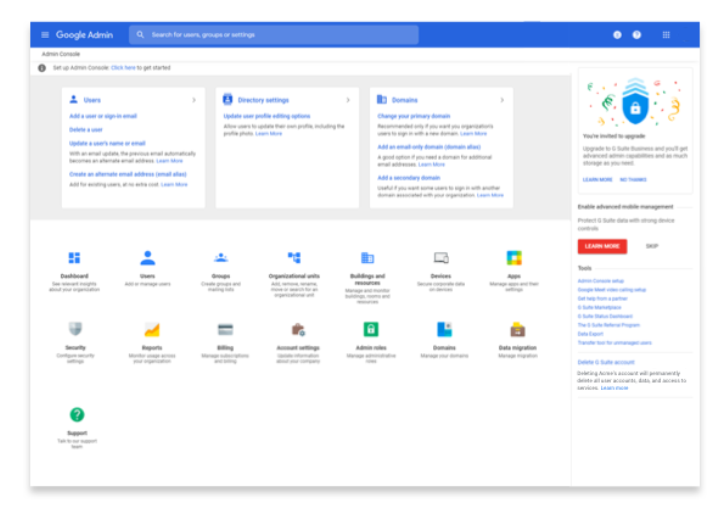Open the Google apps grid launcher
This screenshot has width=728, height=527.
click(x=666, y=35)
